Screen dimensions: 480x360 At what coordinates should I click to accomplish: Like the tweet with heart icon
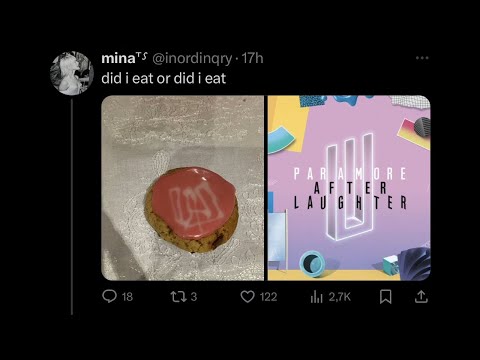click(247, 296)
